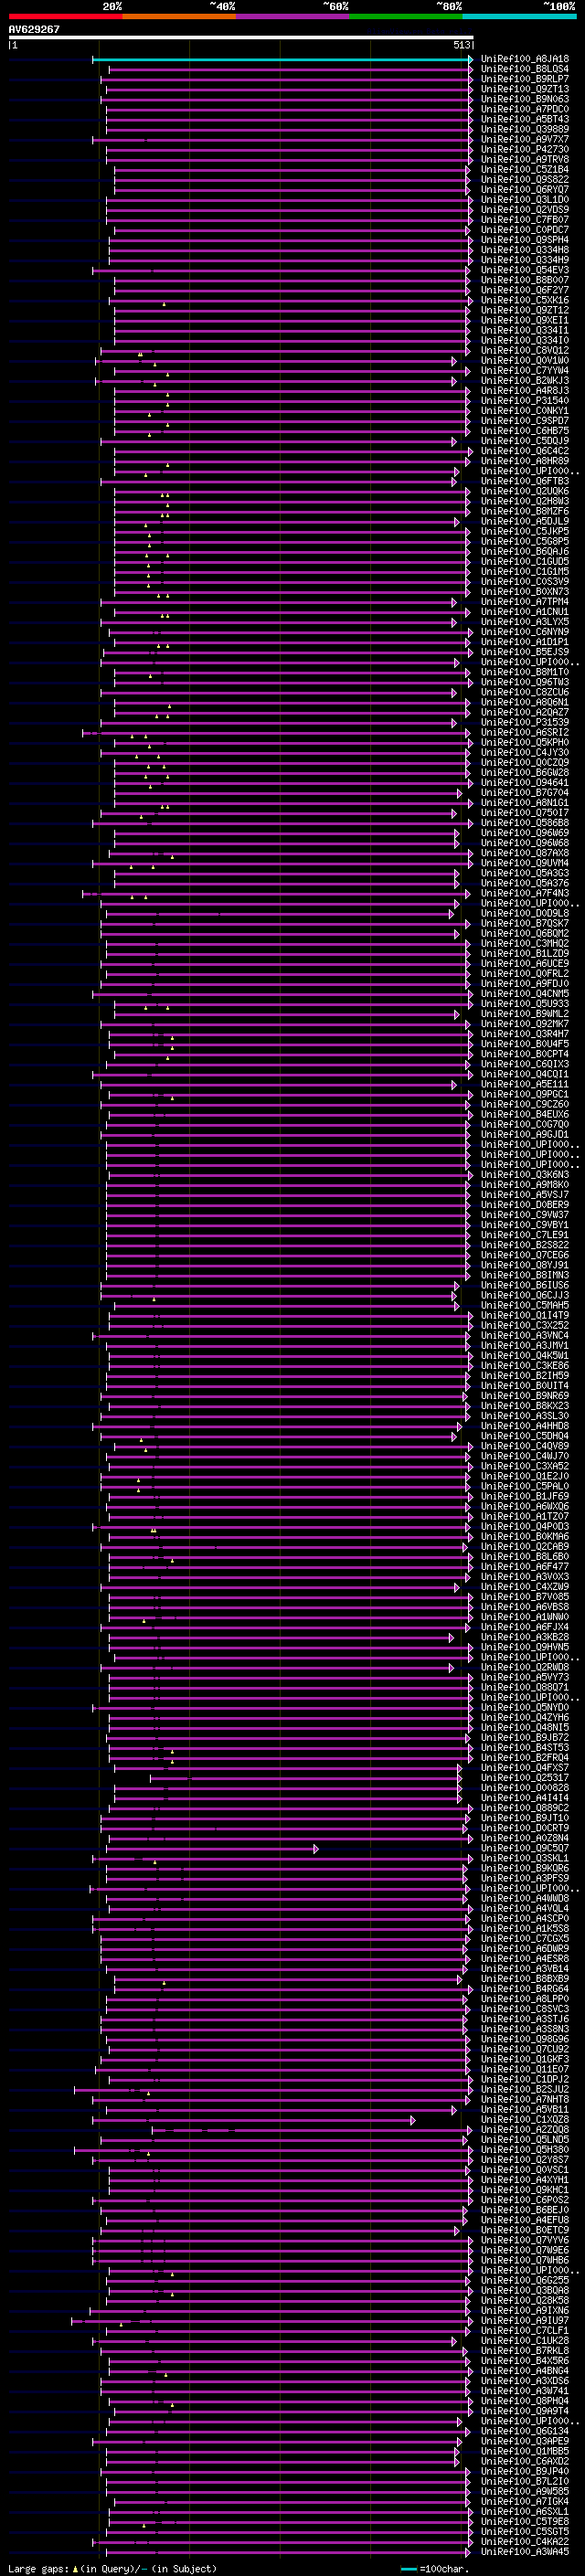Select subject label UniRef100_B6BEJ0

525,2211
